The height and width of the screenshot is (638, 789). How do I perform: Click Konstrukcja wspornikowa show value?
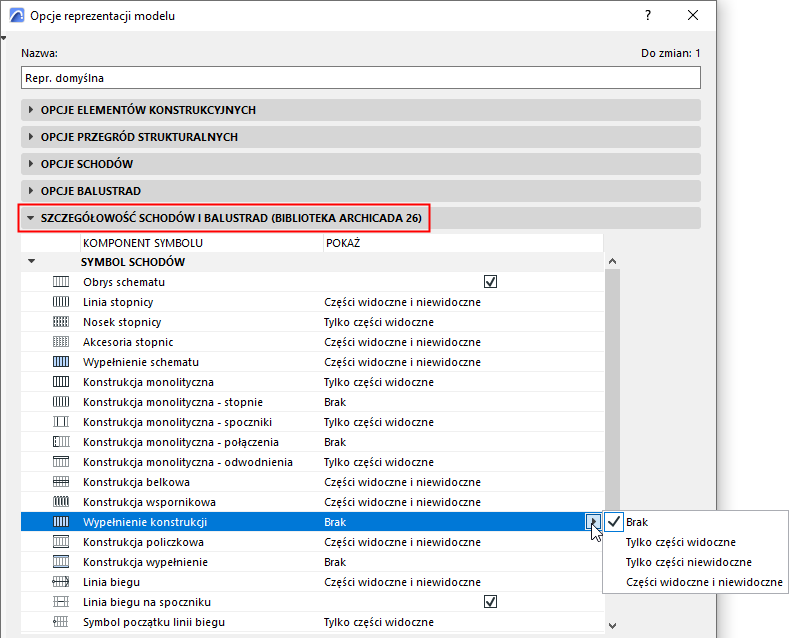tap(403, 502)
